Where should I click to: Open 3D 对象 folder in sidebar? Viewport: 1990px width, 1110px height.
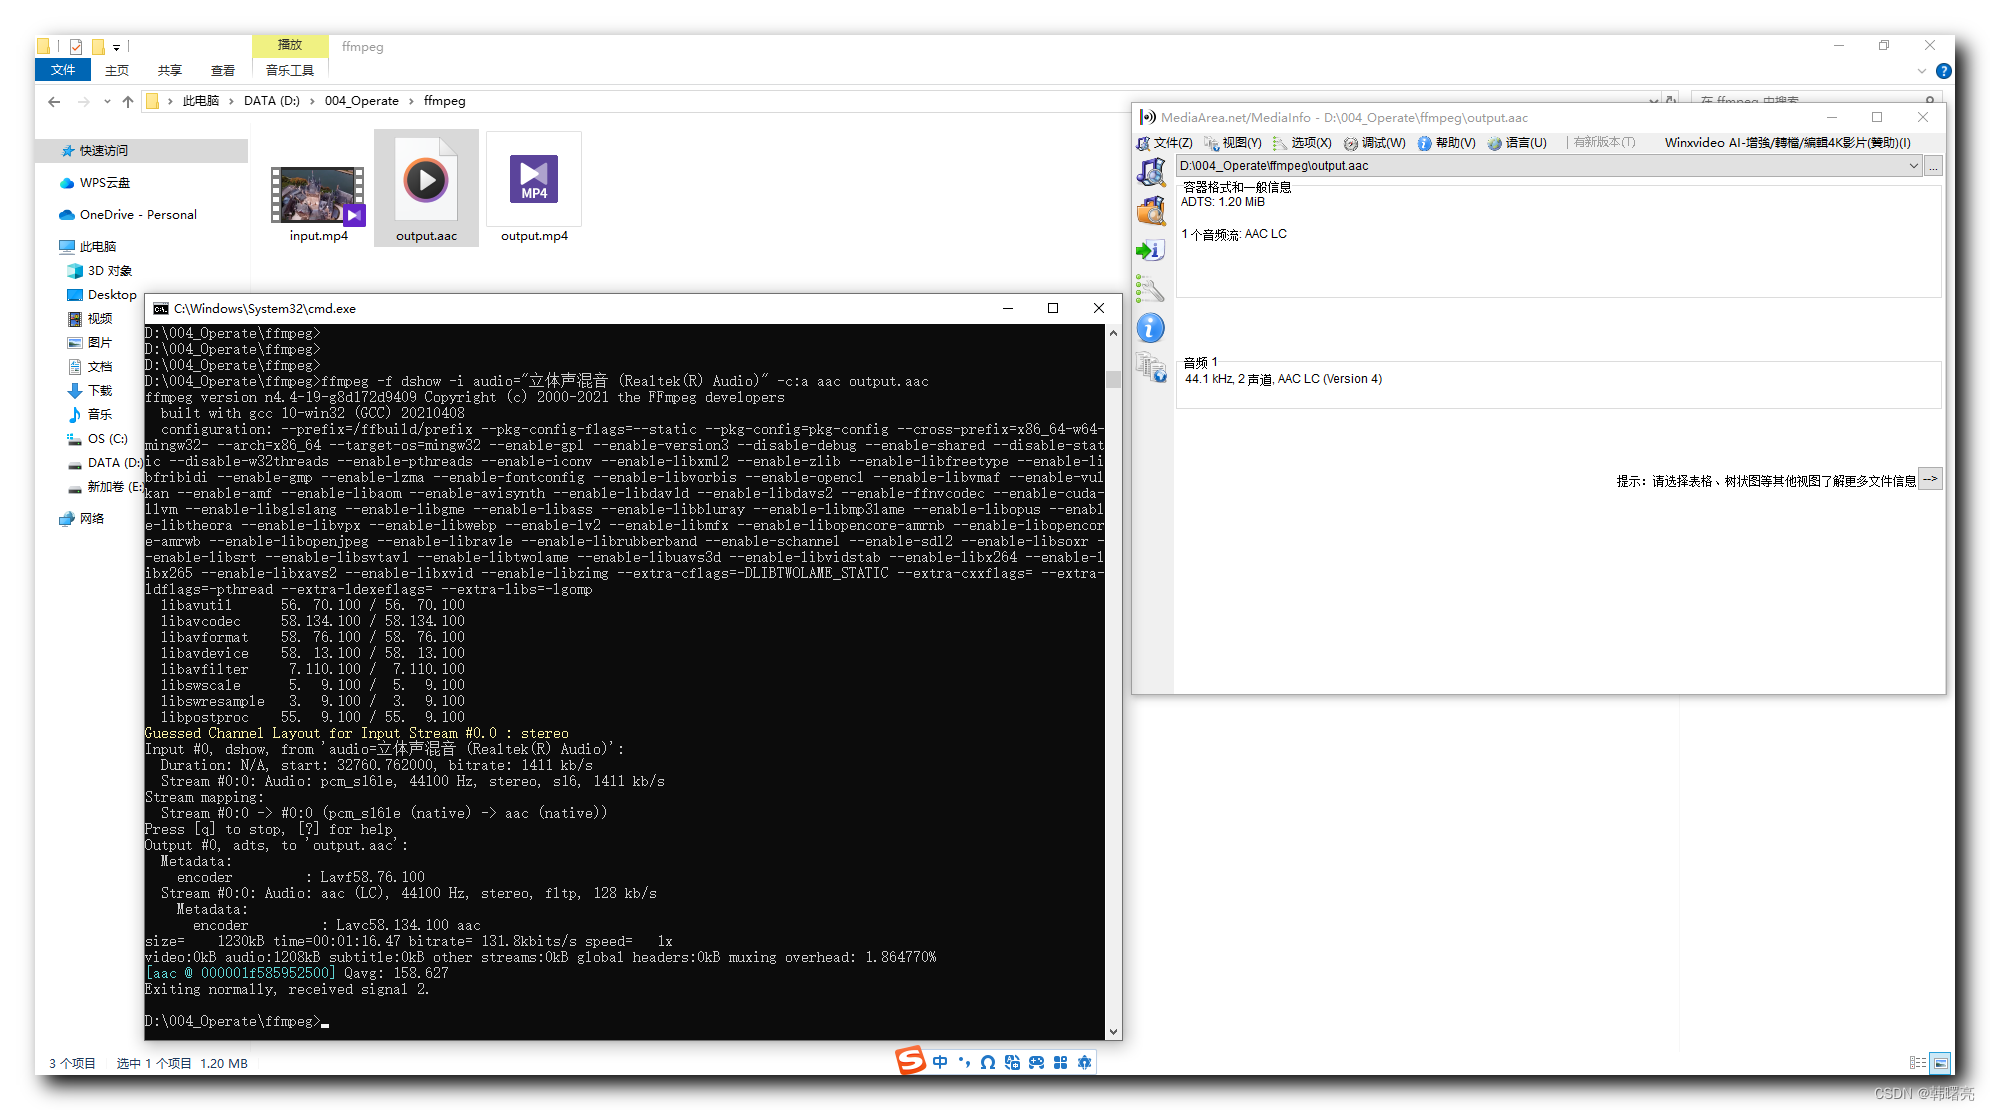click(100, 271)
